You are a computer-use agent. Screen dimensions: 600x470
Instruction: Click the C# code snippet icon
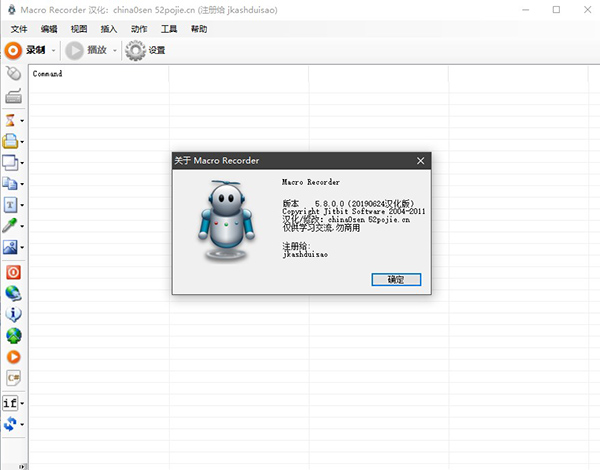click(x=13, y=378)
